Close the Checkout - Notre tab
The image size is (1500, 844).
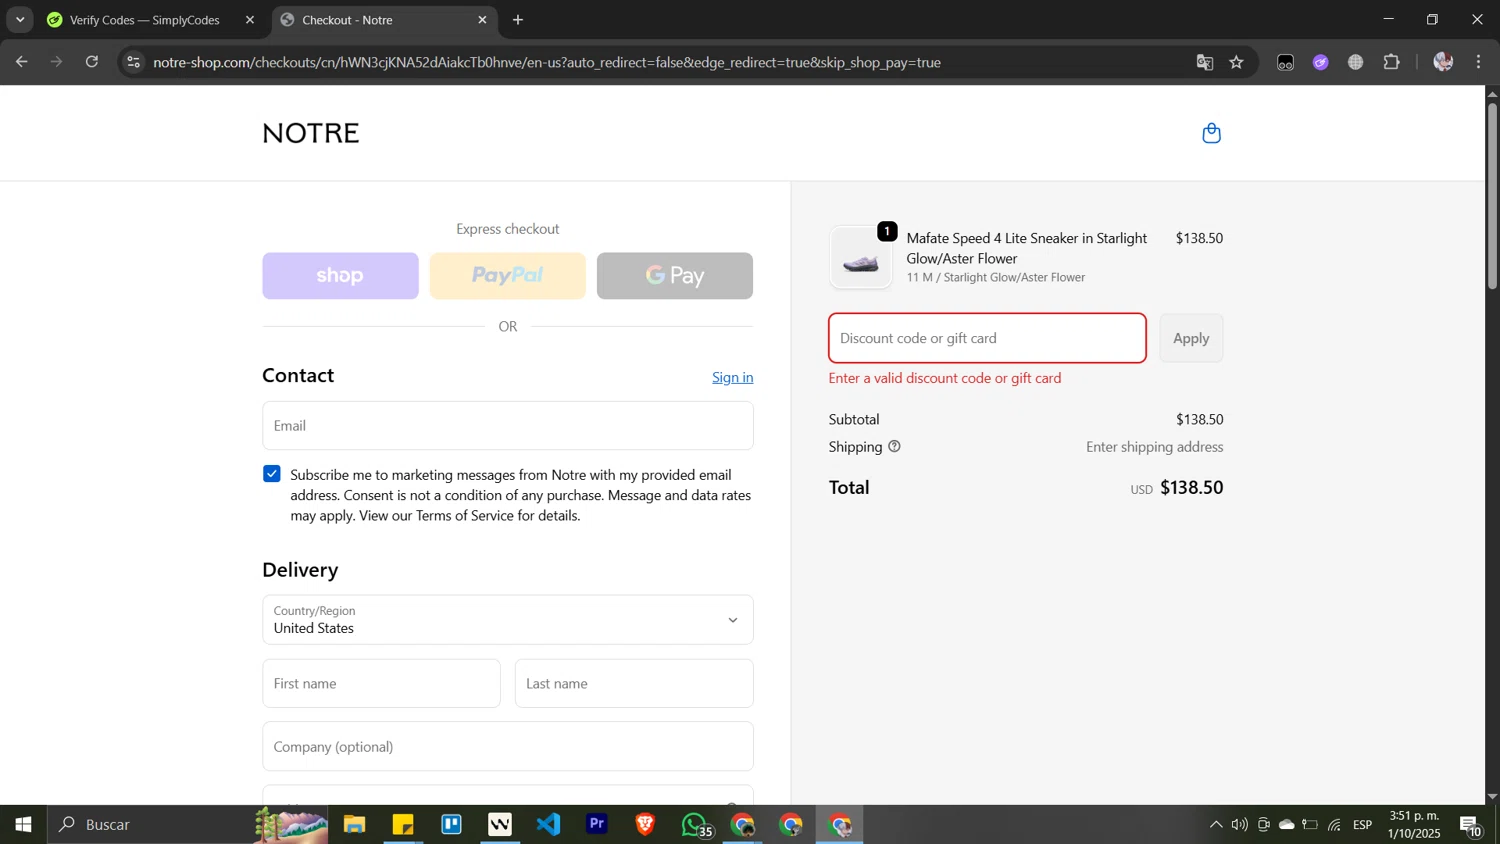(x=482, y=20)
